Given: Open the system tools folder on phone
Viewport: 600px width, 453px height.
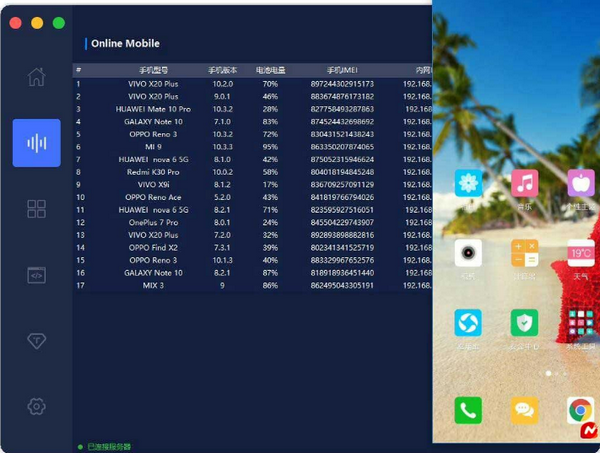Looking at the screenshot, I should [x=581, y=323].
